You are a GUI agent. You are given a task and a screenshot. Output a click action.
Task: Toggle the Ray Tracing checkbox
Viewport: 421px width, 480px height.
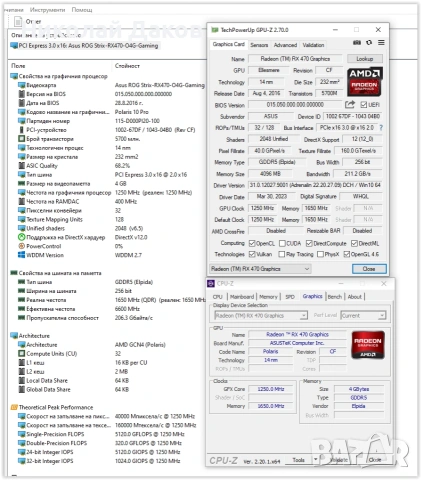pyautogui.click(x=282, y=254)
